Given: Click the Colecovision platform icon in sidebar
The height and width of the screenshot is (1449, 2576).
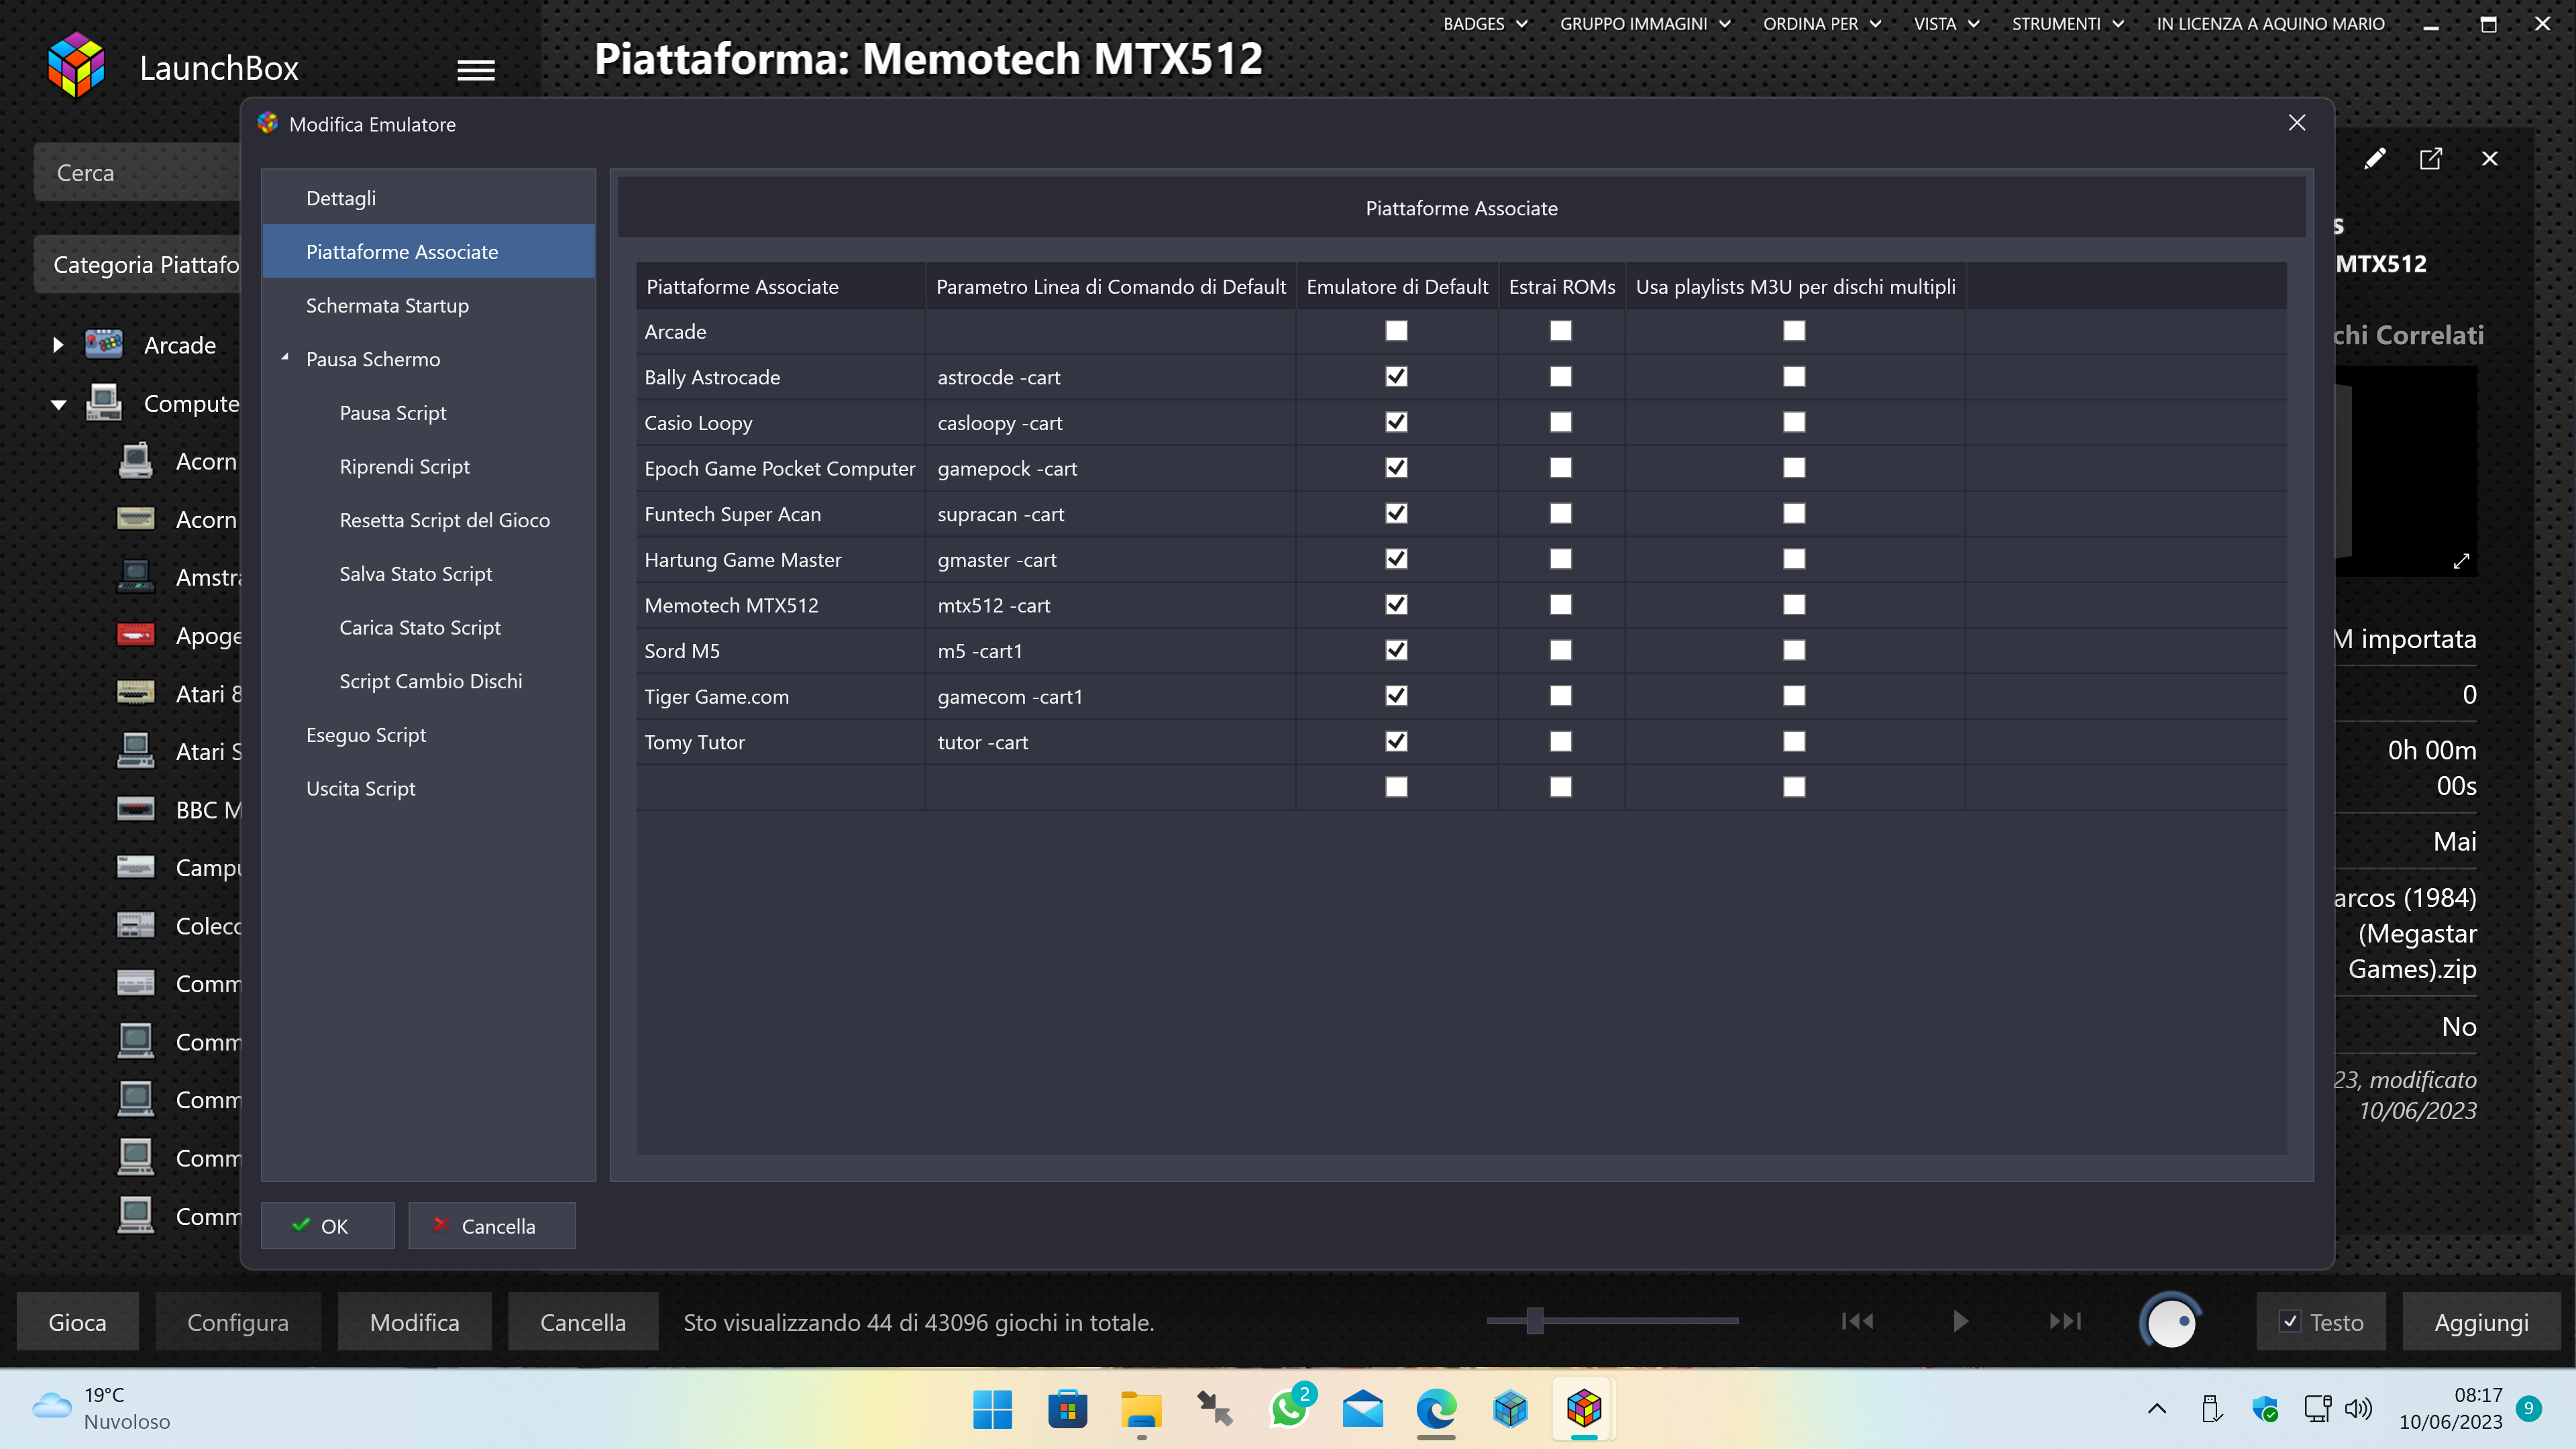Looking at the screenshot, I should tap(135, 925).
